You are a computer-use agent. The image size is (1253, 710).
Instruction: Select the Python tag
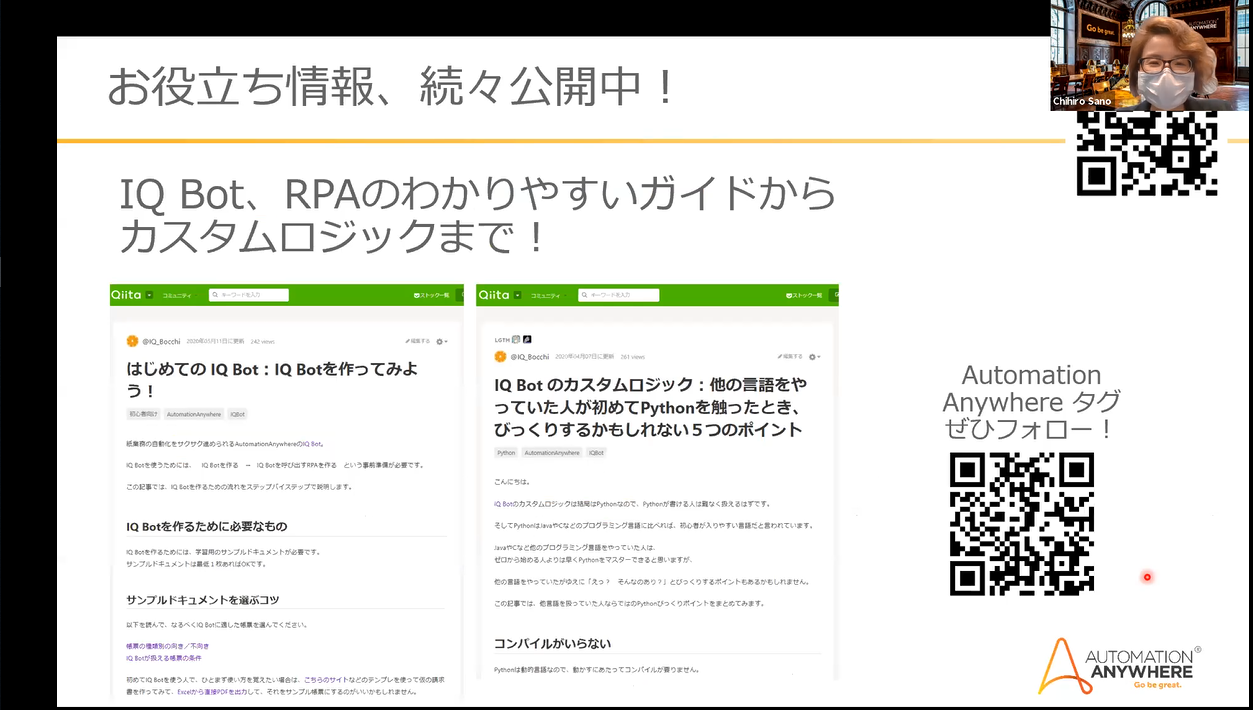pyautogui.click(x=506, y=453)
